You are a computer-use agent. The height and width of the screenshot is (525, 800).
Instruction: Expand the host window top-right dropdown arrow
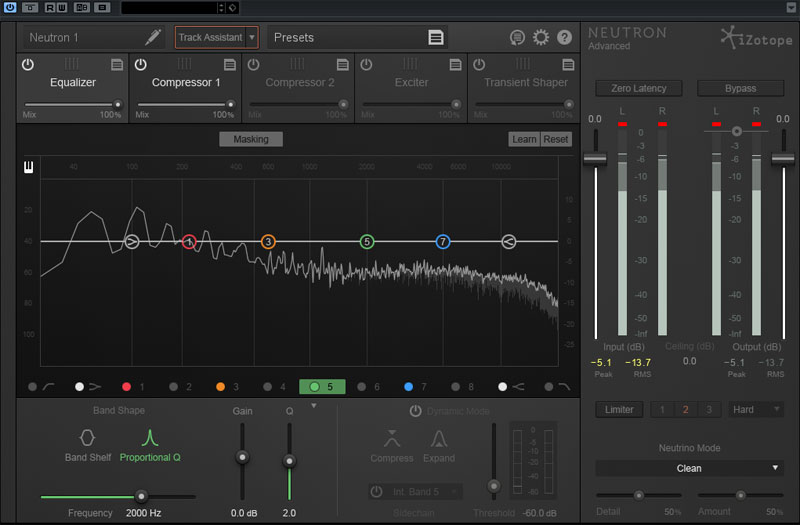tap(791, 7)
